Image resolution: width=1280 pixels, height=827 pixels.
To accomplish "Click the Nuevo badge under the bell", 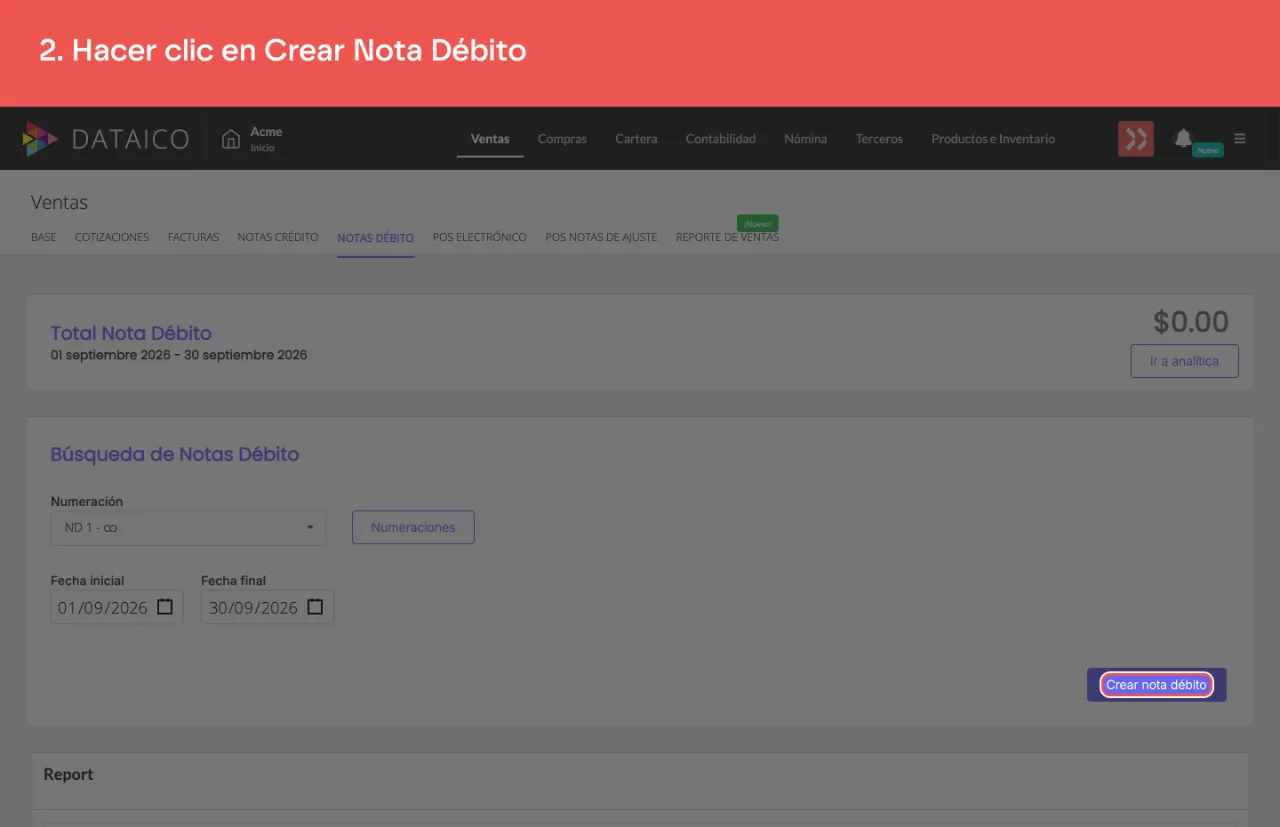I will (x=1208, y=150).
